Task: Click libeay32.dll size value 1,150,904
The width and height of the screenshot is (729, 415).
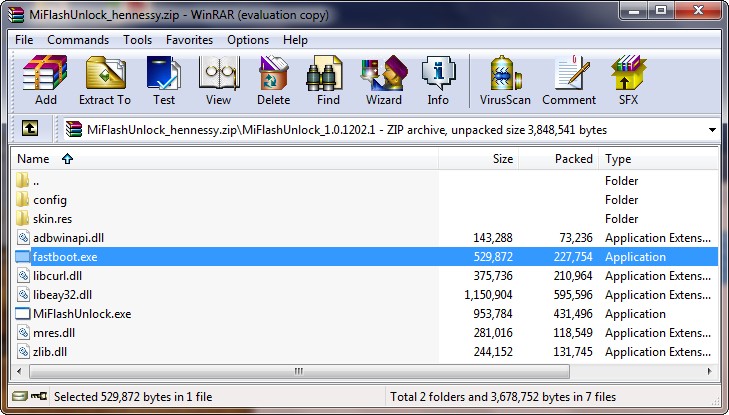Action: pyautogui.click(x=488, y=295)
